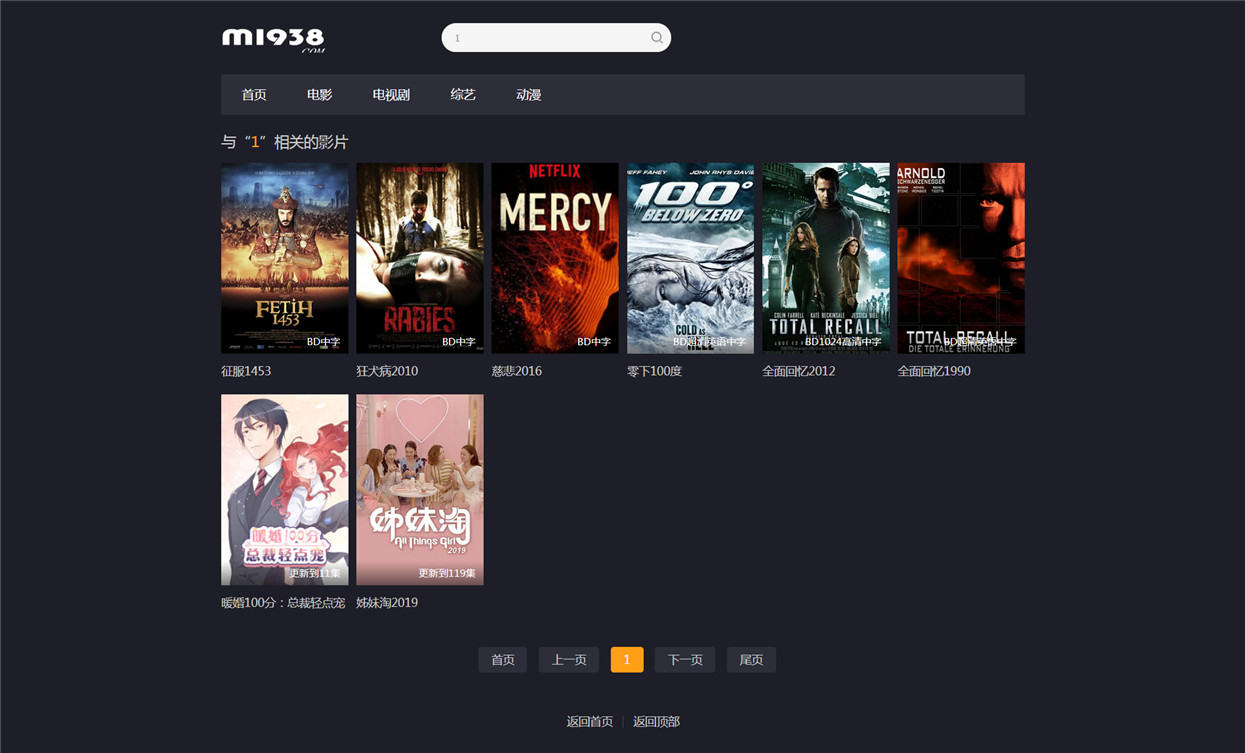
Task: Open the 电影 navigation tab
Action: coord(320,95)
